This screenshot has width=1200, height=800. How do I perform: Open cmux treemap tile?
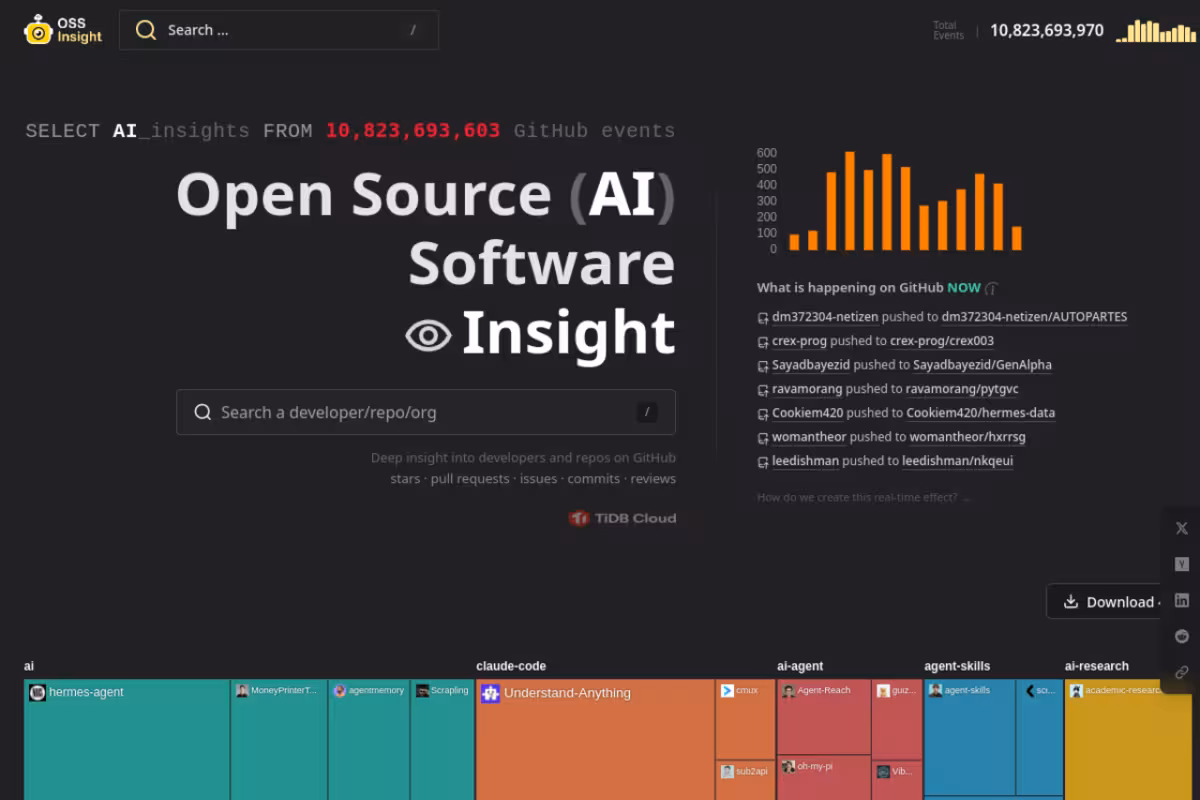[745, 719]
